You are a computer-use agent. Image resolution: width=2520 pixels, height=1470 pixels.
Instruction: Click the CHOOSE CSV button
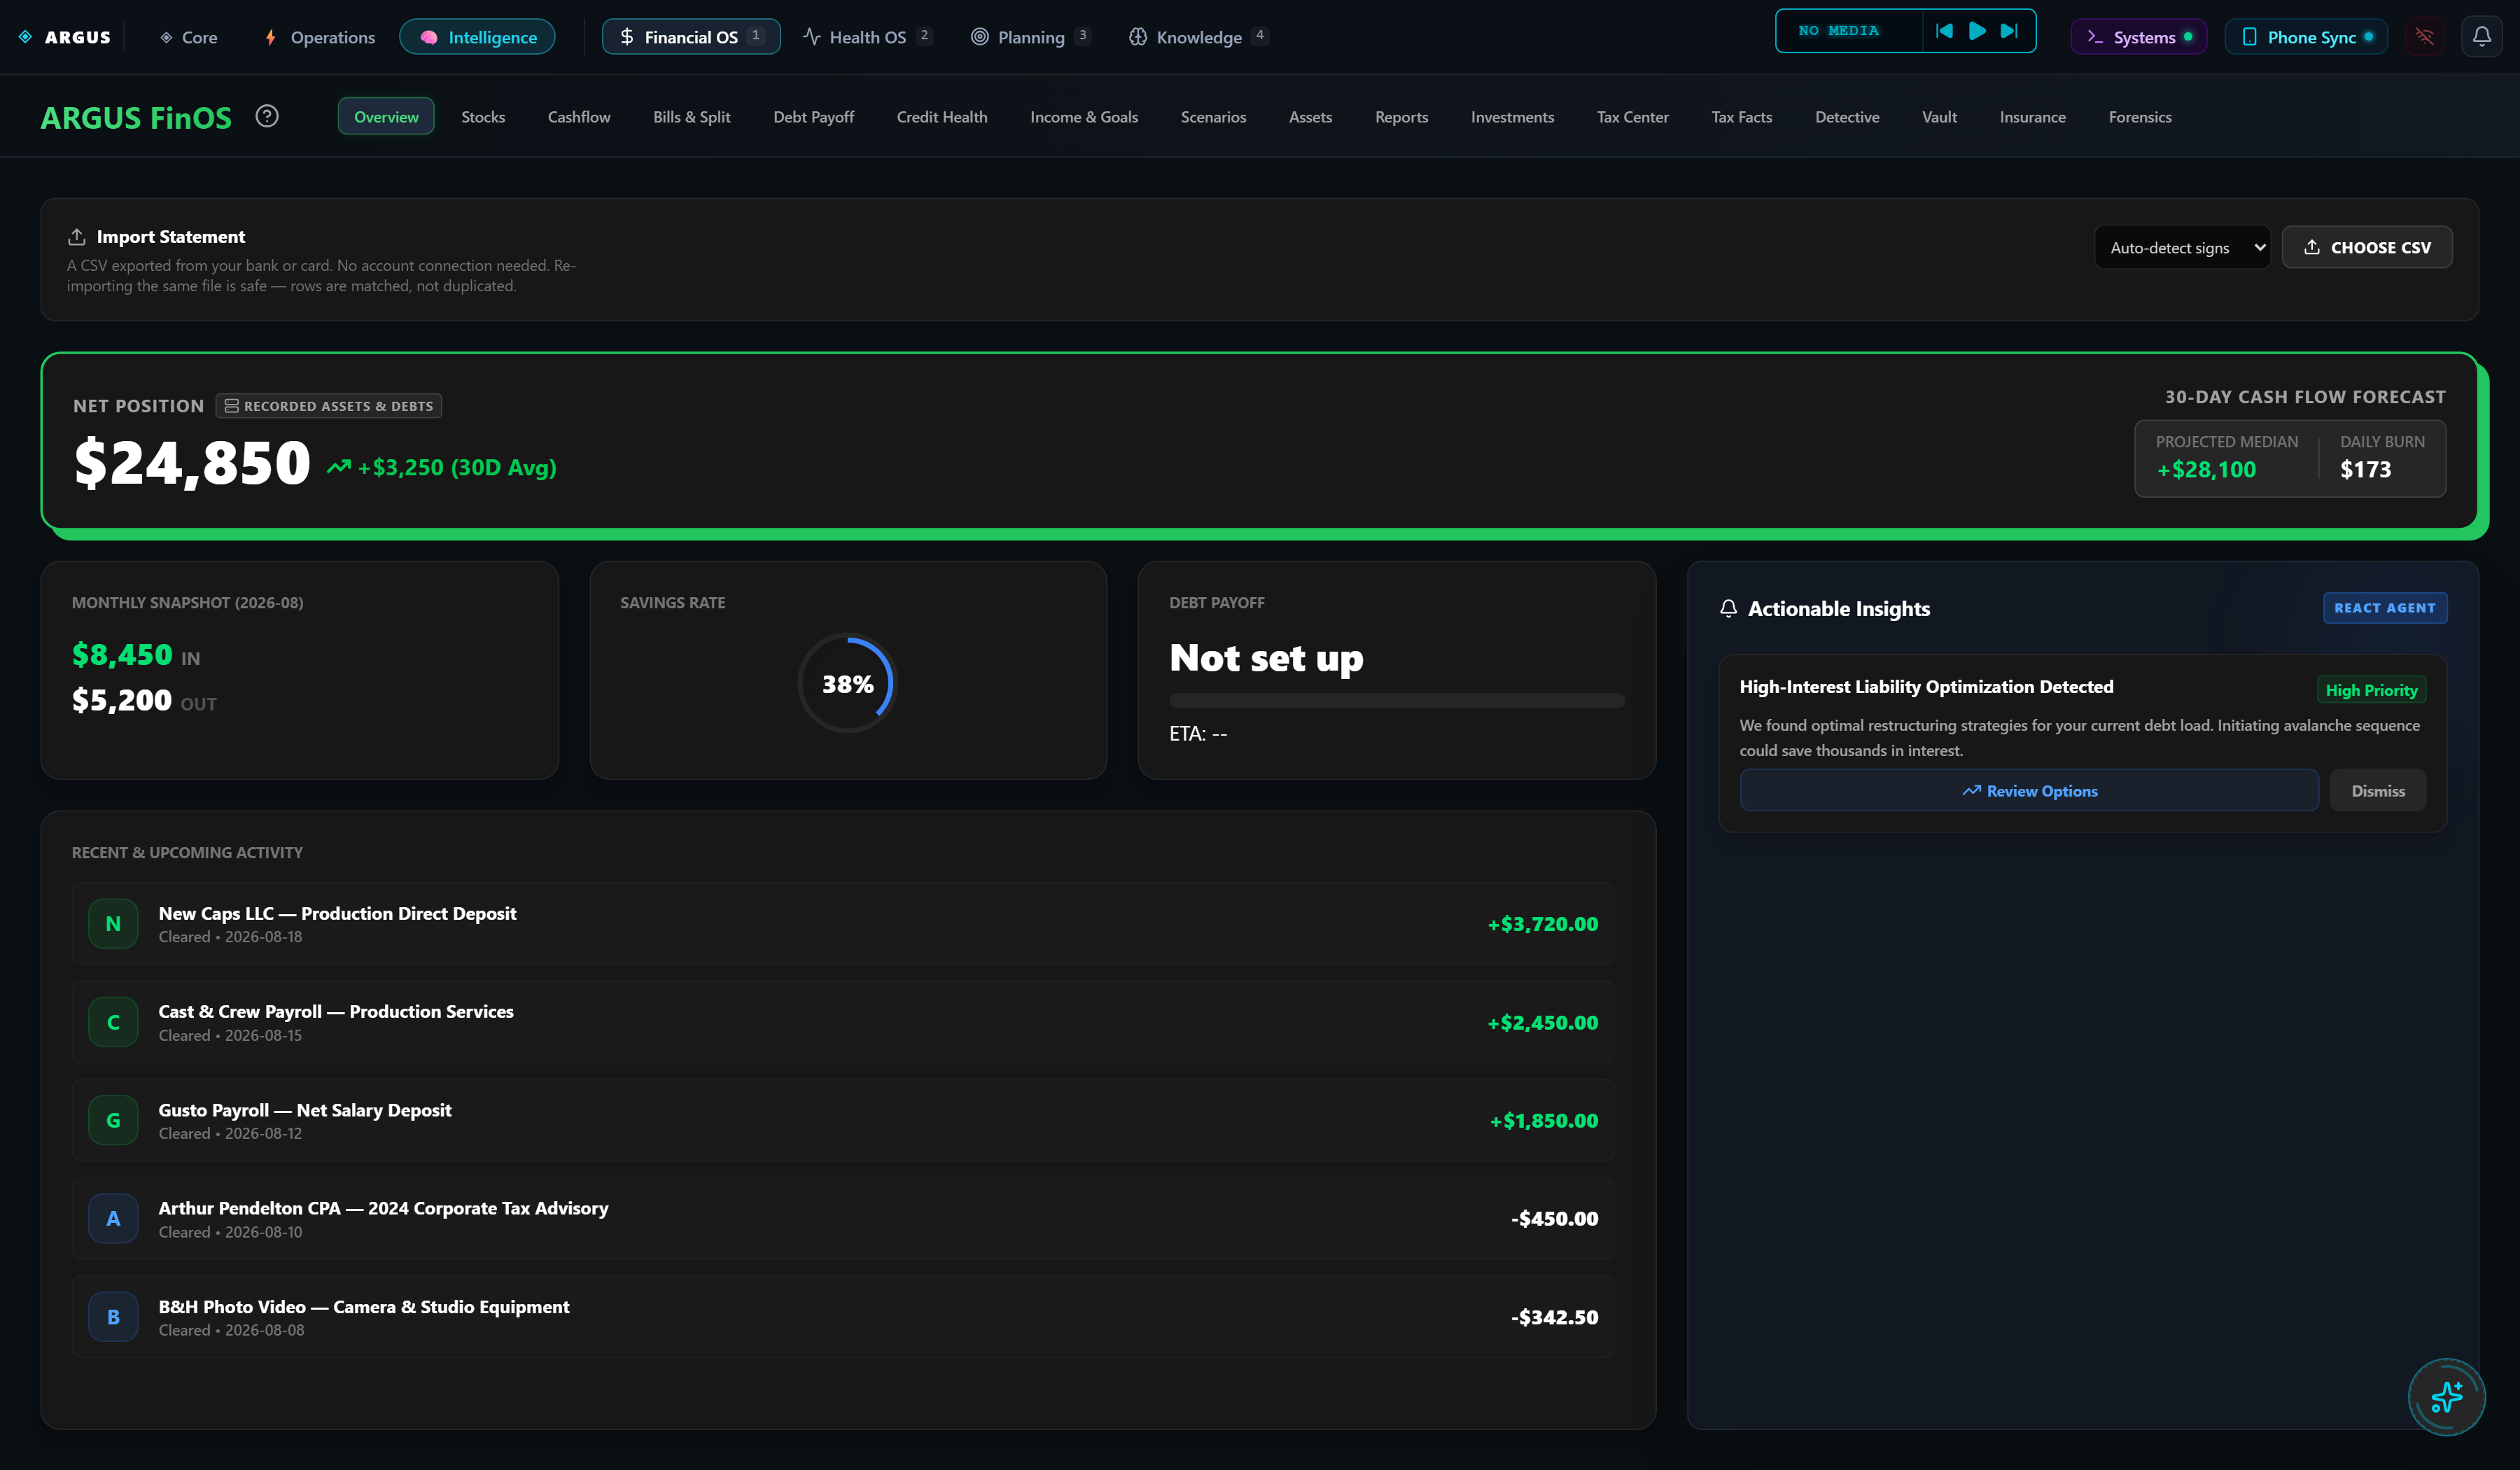(2366, 248)
